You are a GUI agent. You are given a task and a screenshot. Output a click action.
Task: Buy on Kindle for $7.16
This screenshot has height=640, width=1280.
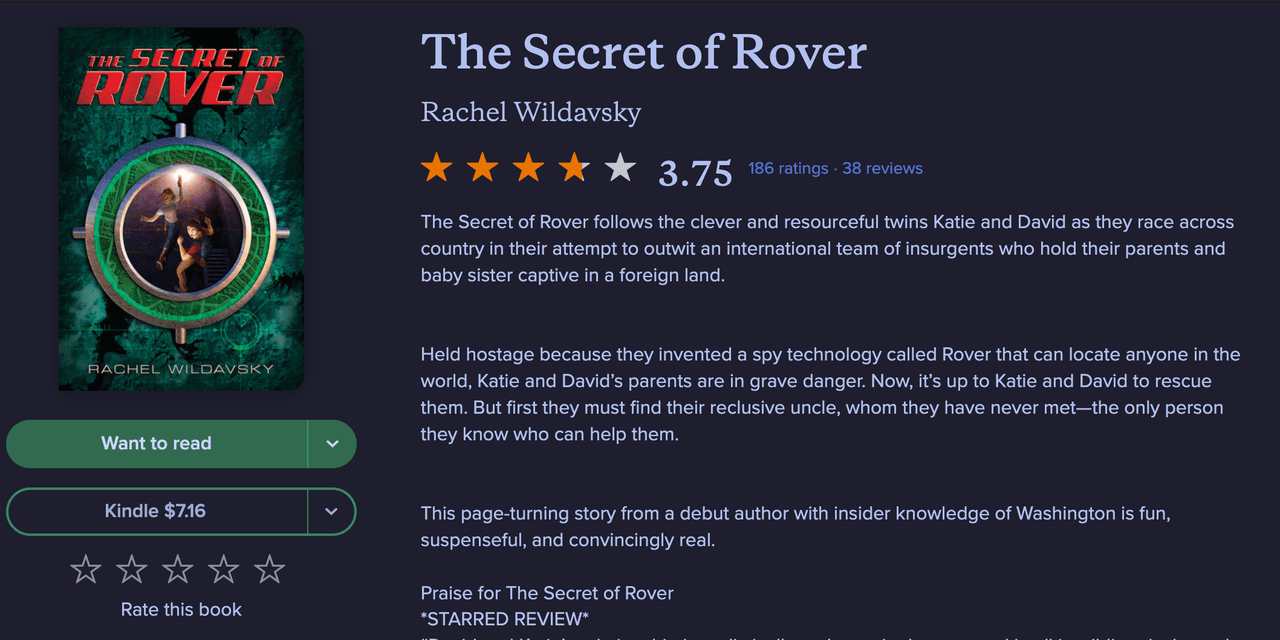[156, 512]
